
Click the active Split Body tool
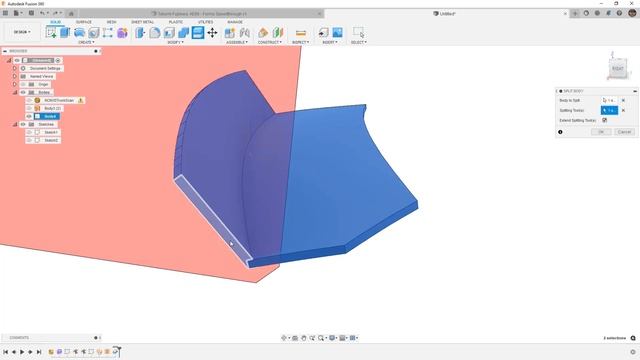point(198,32)
